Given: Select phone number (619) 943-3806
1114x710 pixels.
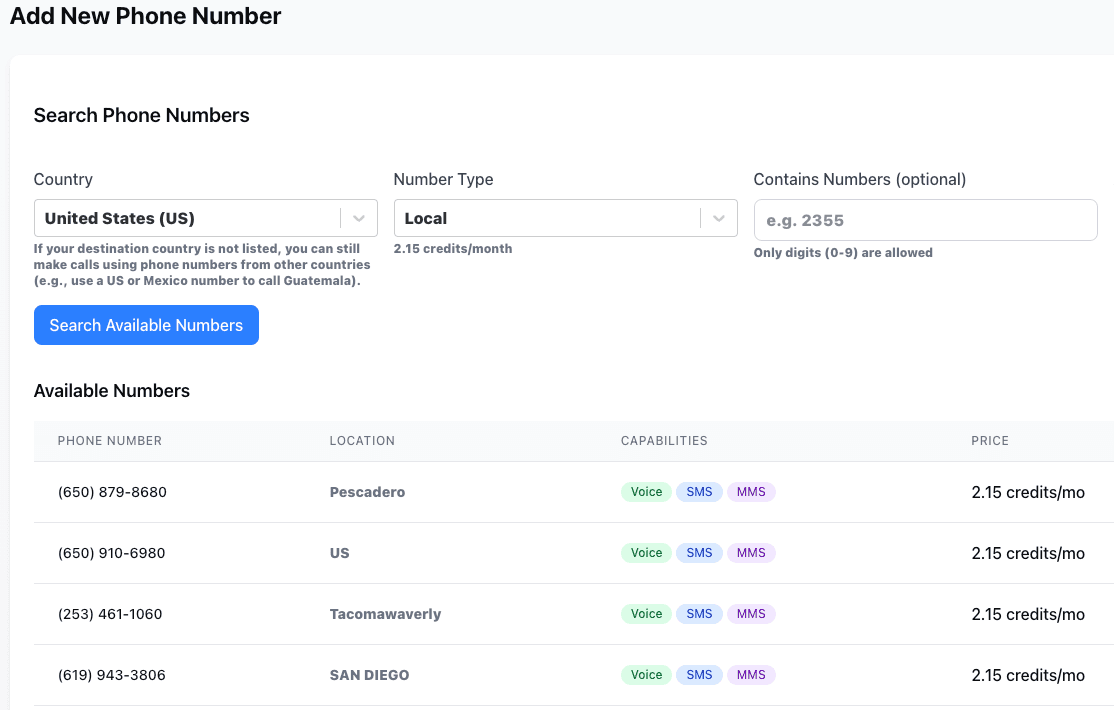Looking at the screenshot, I should click(x=112, y=675).
